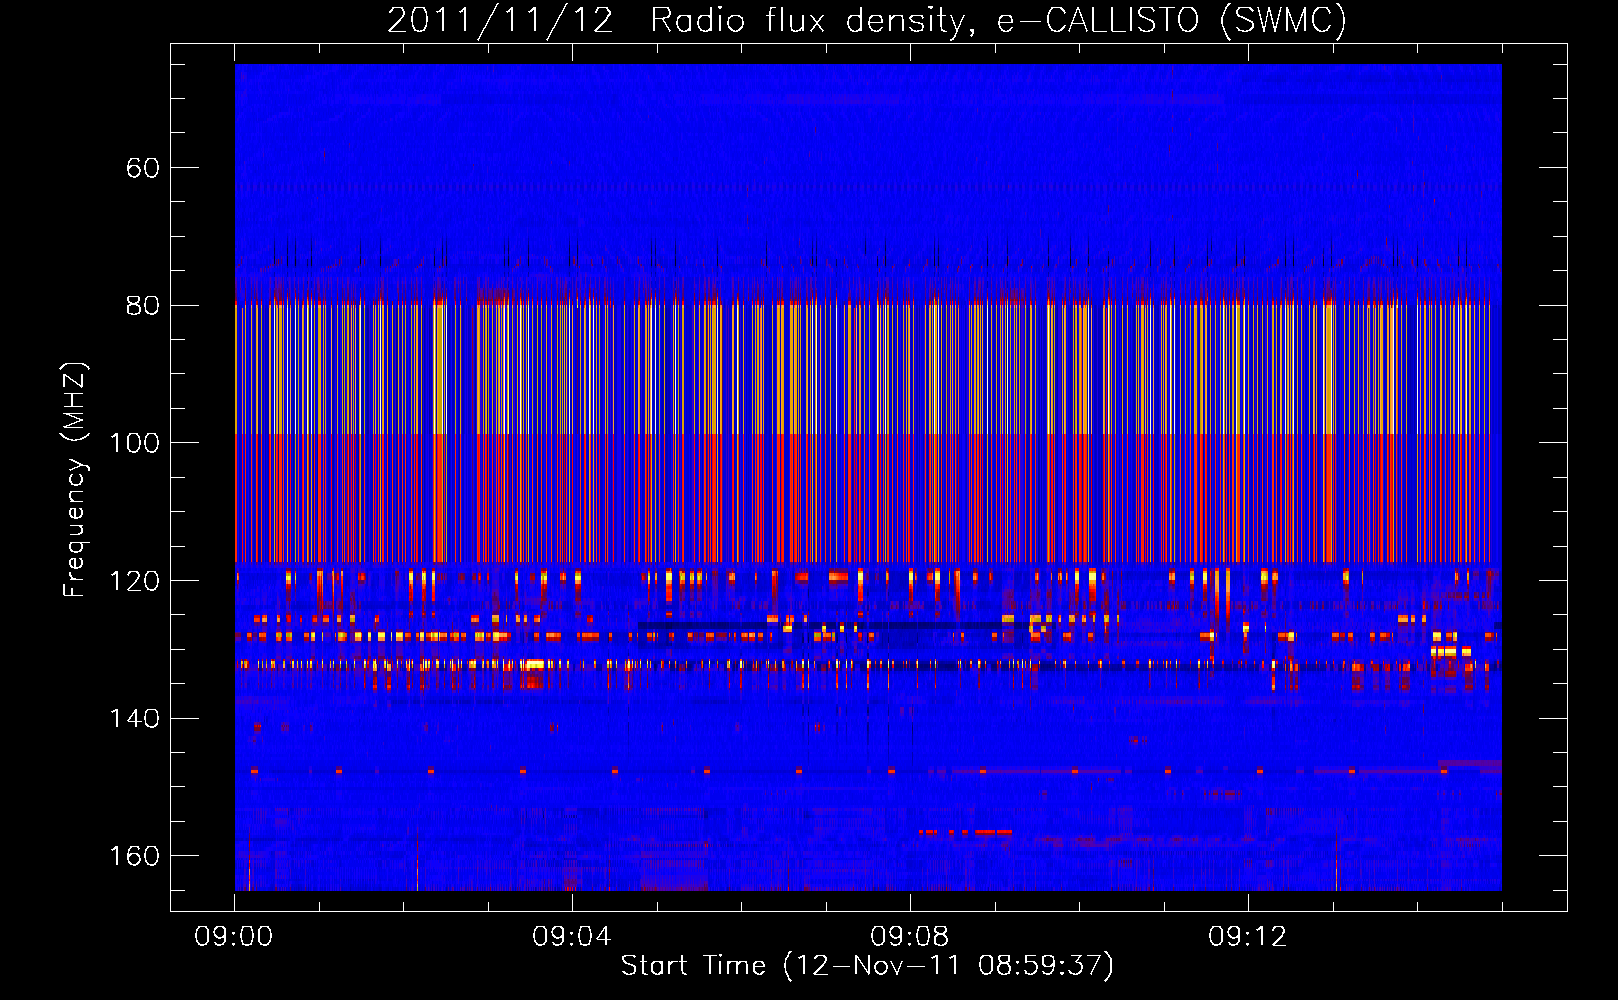
Task: Click the 'Start Time (12-Nov-11 08:59:37)' label
Action: point(867,966)
